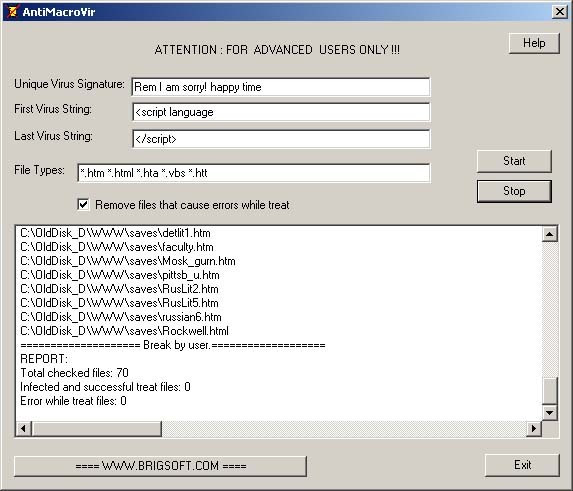Click the horizontal scrollbar thumb in log
The height and width of the screenshot is (491, 573).
coord(97,428)
